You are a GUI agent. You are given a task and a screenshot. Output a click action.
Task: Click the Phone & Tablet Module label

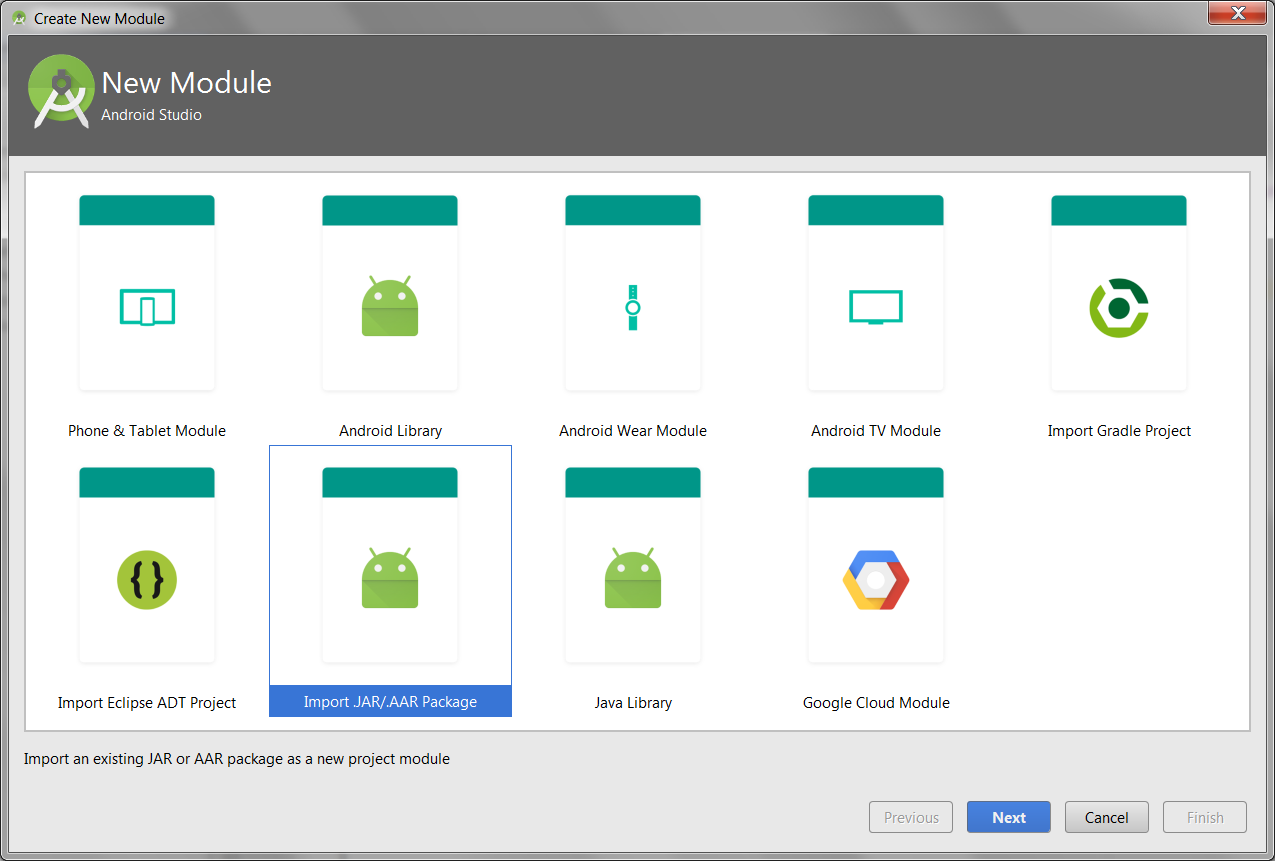pyautogui.click(x=147, y=431)
